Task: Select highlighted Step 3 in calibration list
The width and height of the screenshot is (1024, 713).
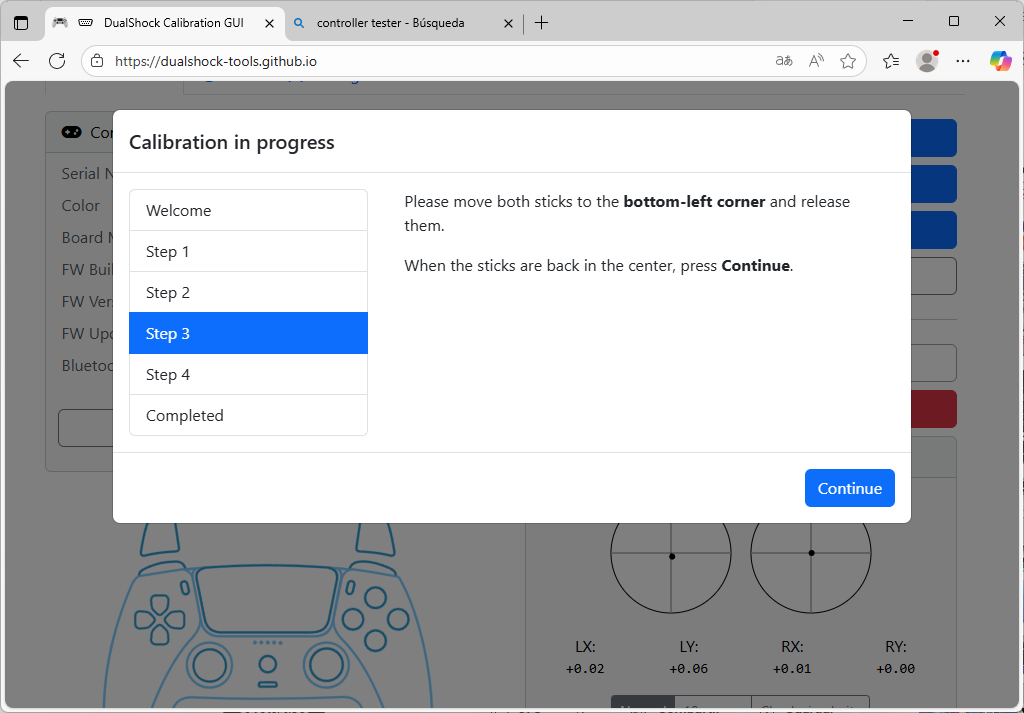Action: (x=248, y=334)
